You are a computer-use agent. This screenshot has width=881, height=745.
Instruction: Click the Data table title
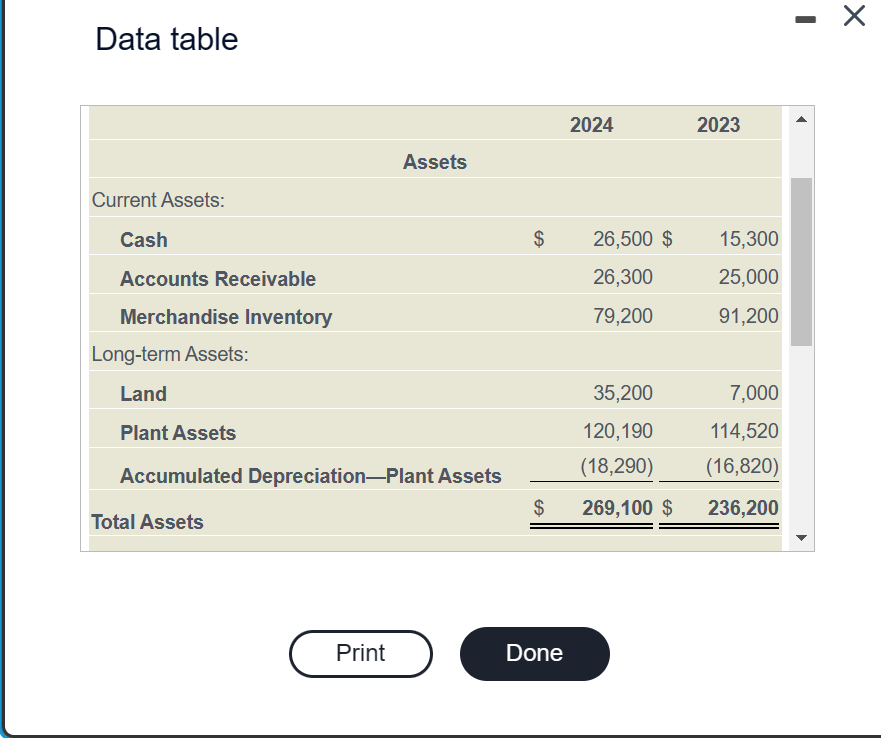[165, 38]
